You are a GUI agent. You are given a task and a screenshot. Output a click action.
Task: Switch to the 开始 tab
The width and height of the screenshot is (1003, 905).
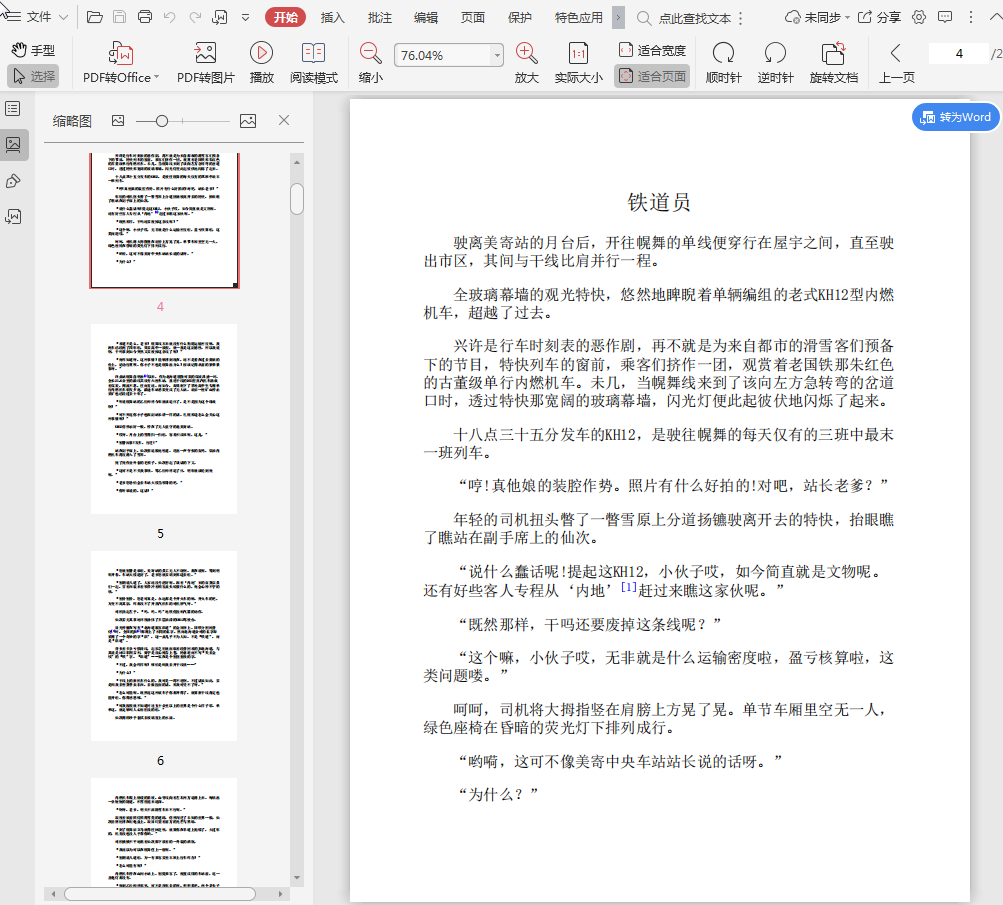coord(285,17)
